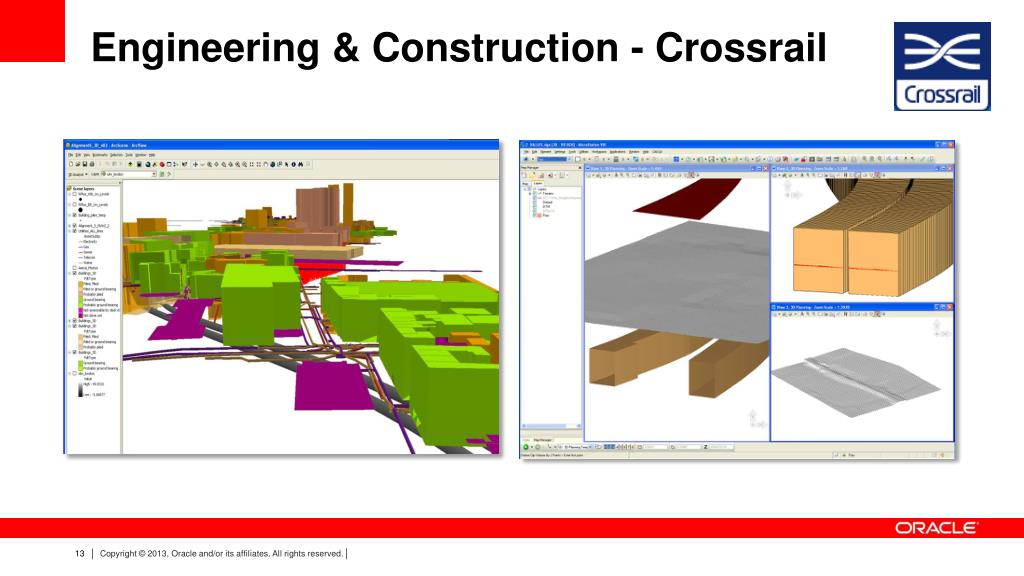Select the black arrow Select tool in ArcScene

[287, 164]
